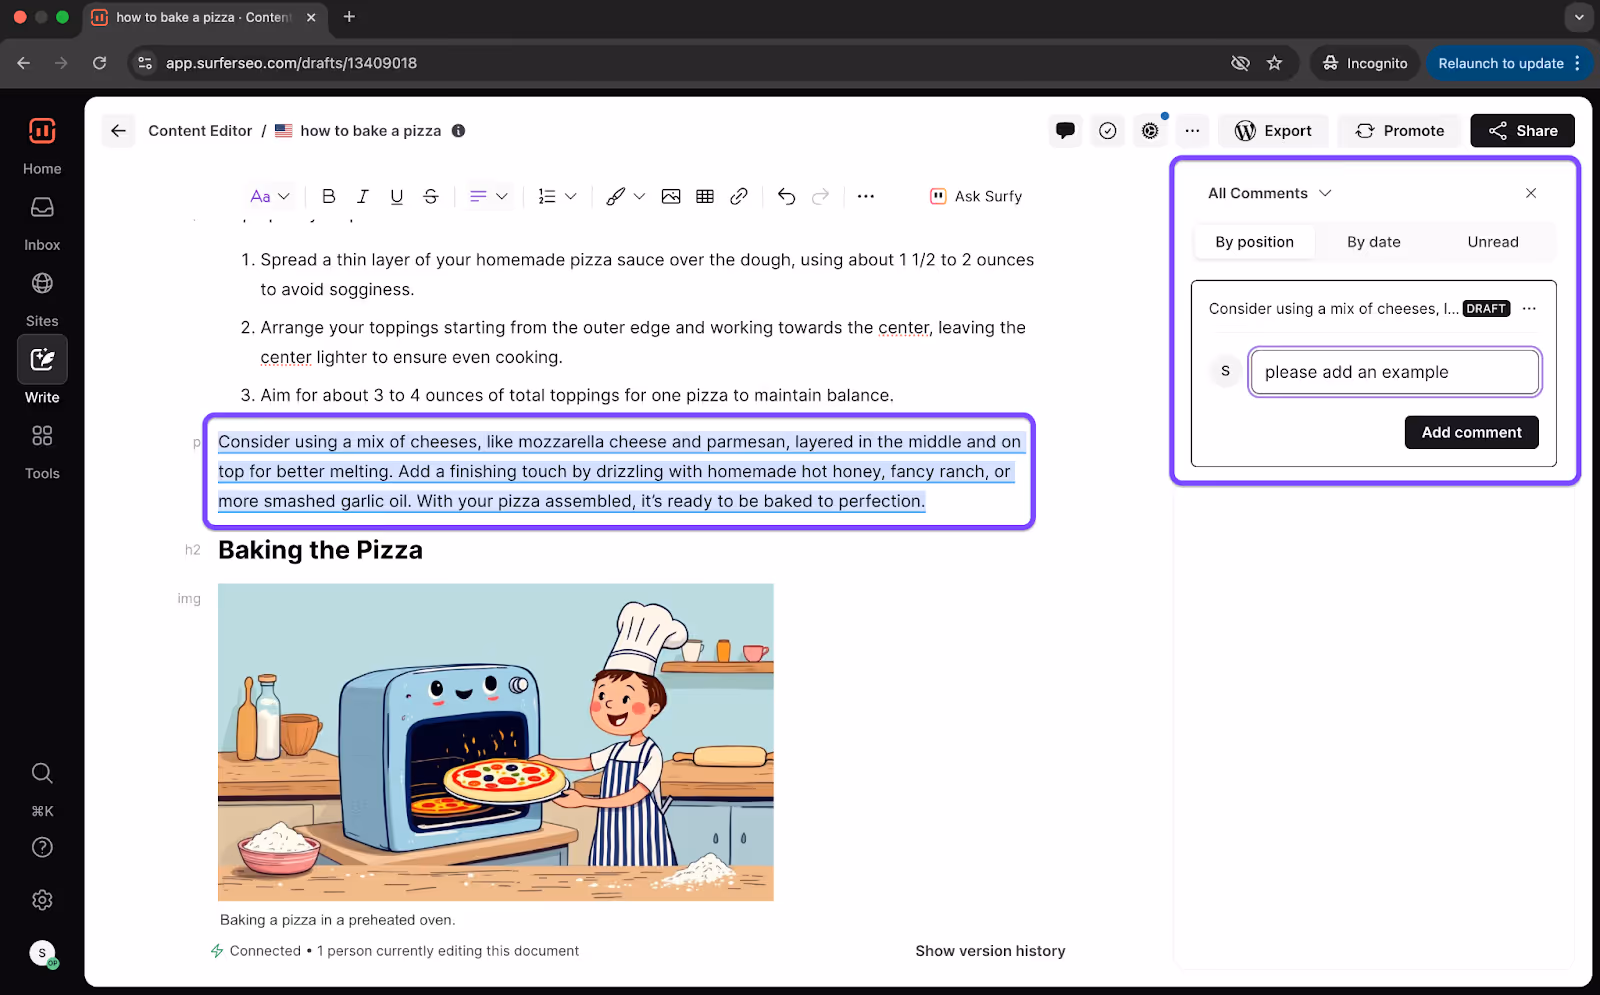
Task: Close the how to bake a pizza tab
Action: (x=311, y=17)
